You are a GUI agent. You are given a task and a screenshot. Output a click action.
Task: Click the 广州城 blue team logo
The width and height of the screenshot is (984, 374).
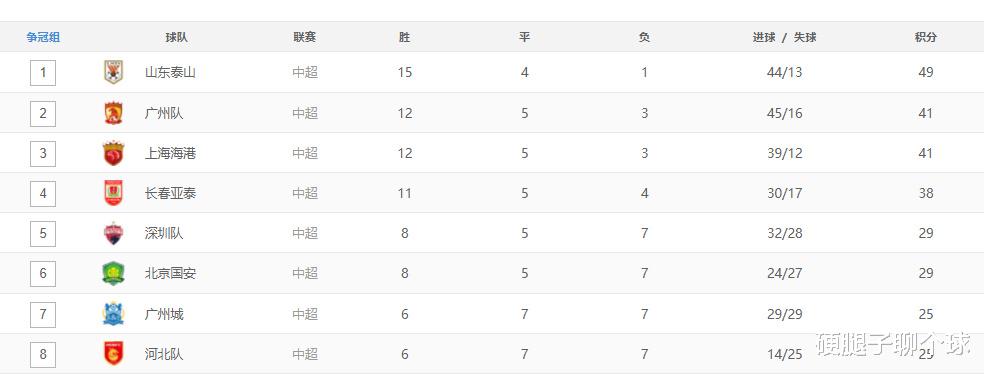113,314
